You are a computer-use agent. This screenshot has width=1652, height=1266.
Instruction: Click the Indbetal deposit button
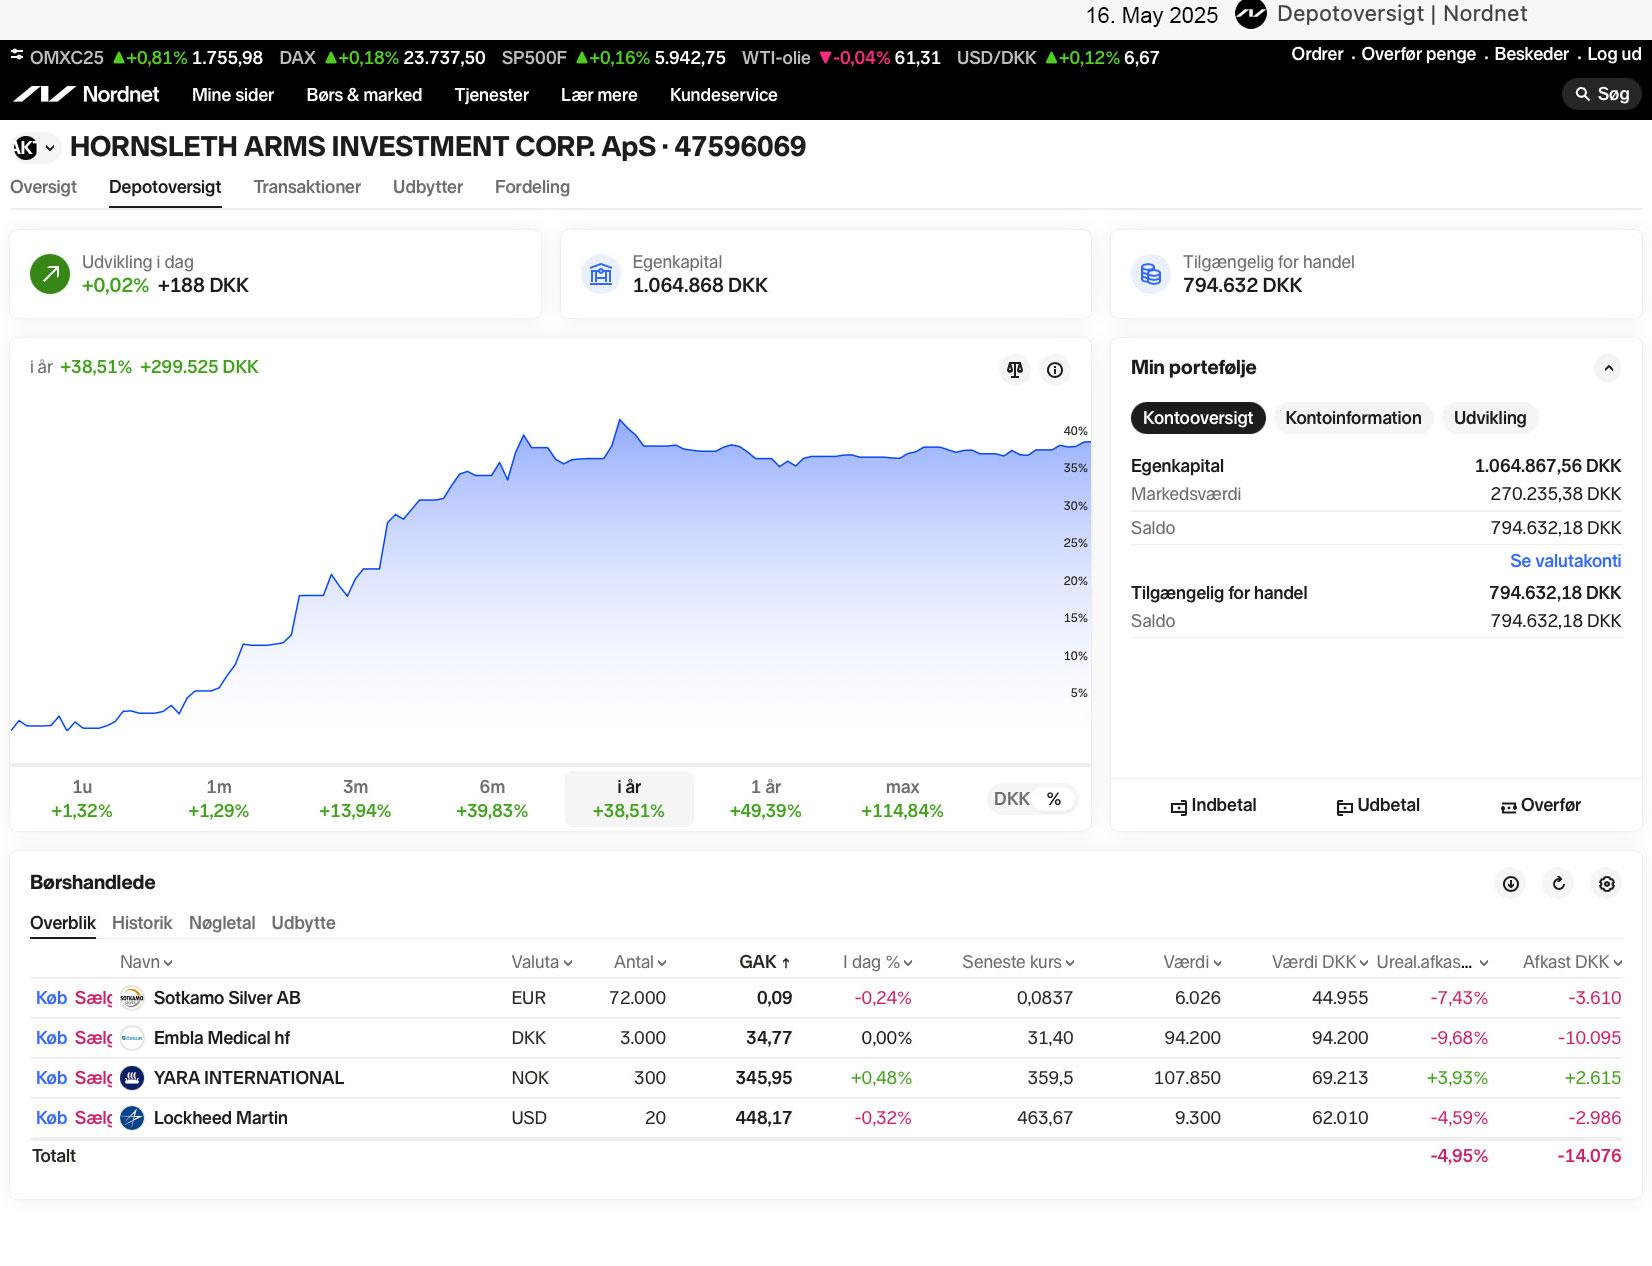click(x=1214, y=805)
